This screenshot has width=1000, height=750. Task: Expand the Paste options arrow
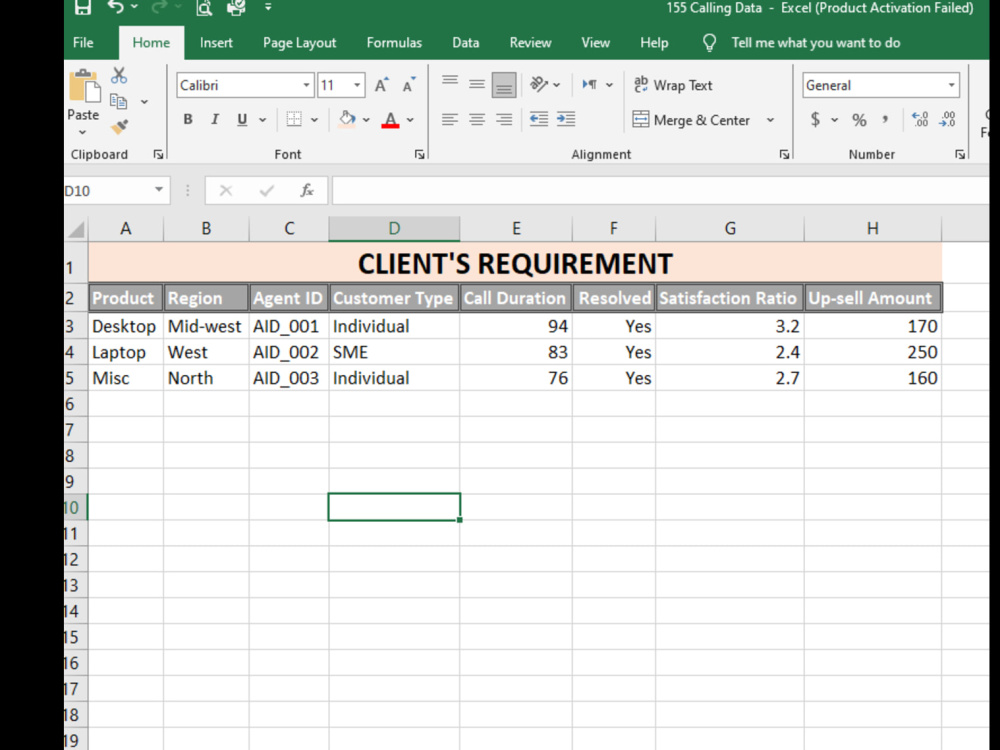tap(83, 133)
